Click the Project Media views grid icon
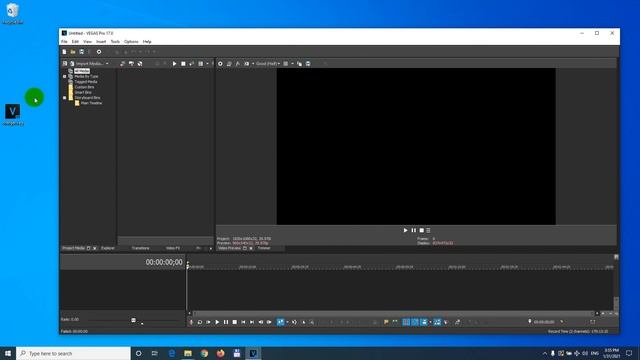The width and height of the screenshot is (640, 360). pos(200,64)
